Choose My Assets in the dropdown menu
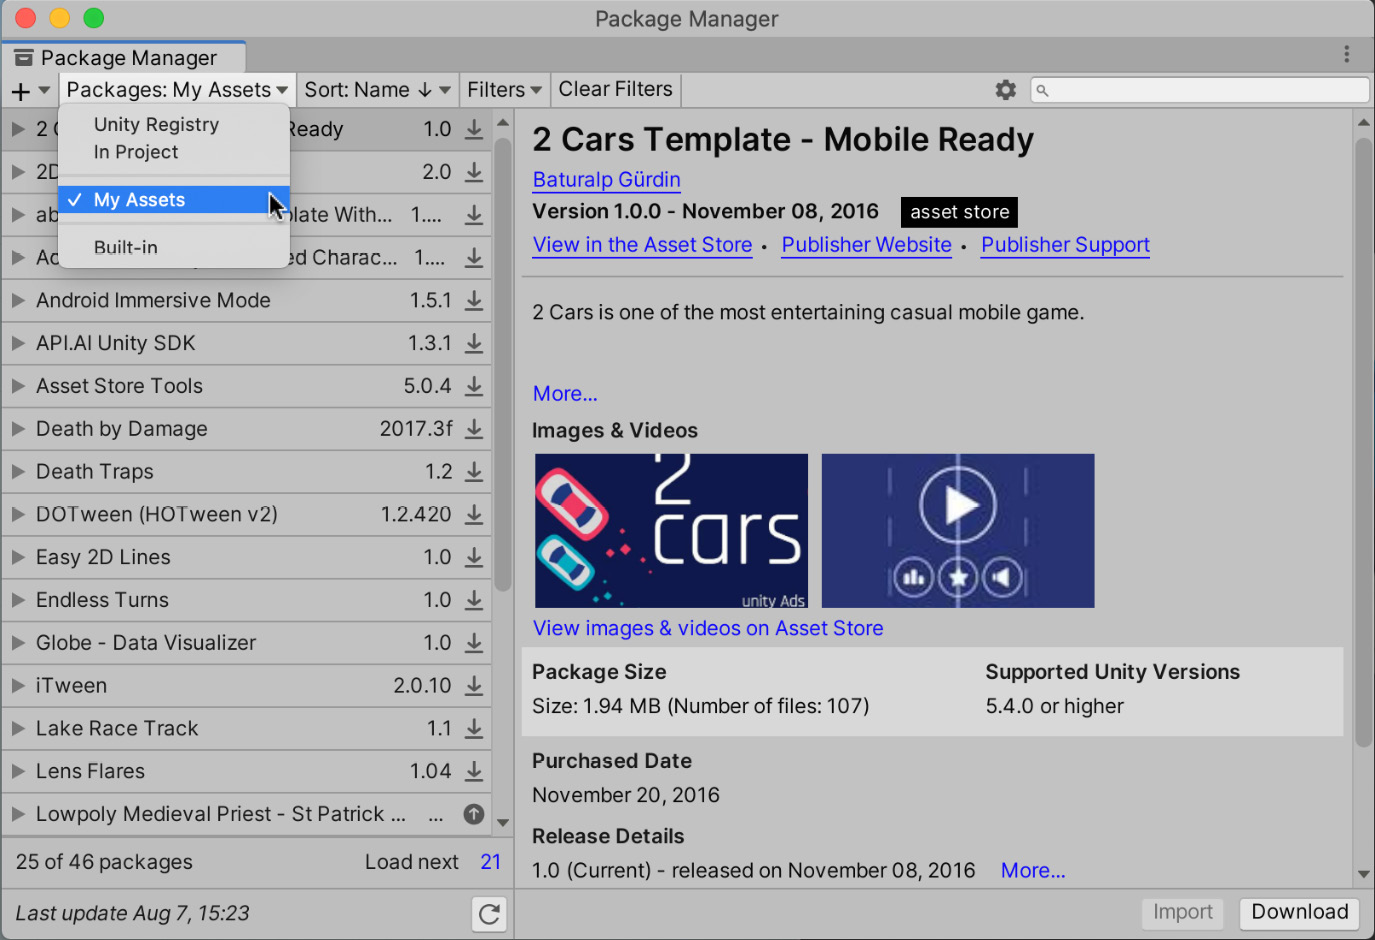The height and width of the screenshot is (940, 1375). click(174, 200)
